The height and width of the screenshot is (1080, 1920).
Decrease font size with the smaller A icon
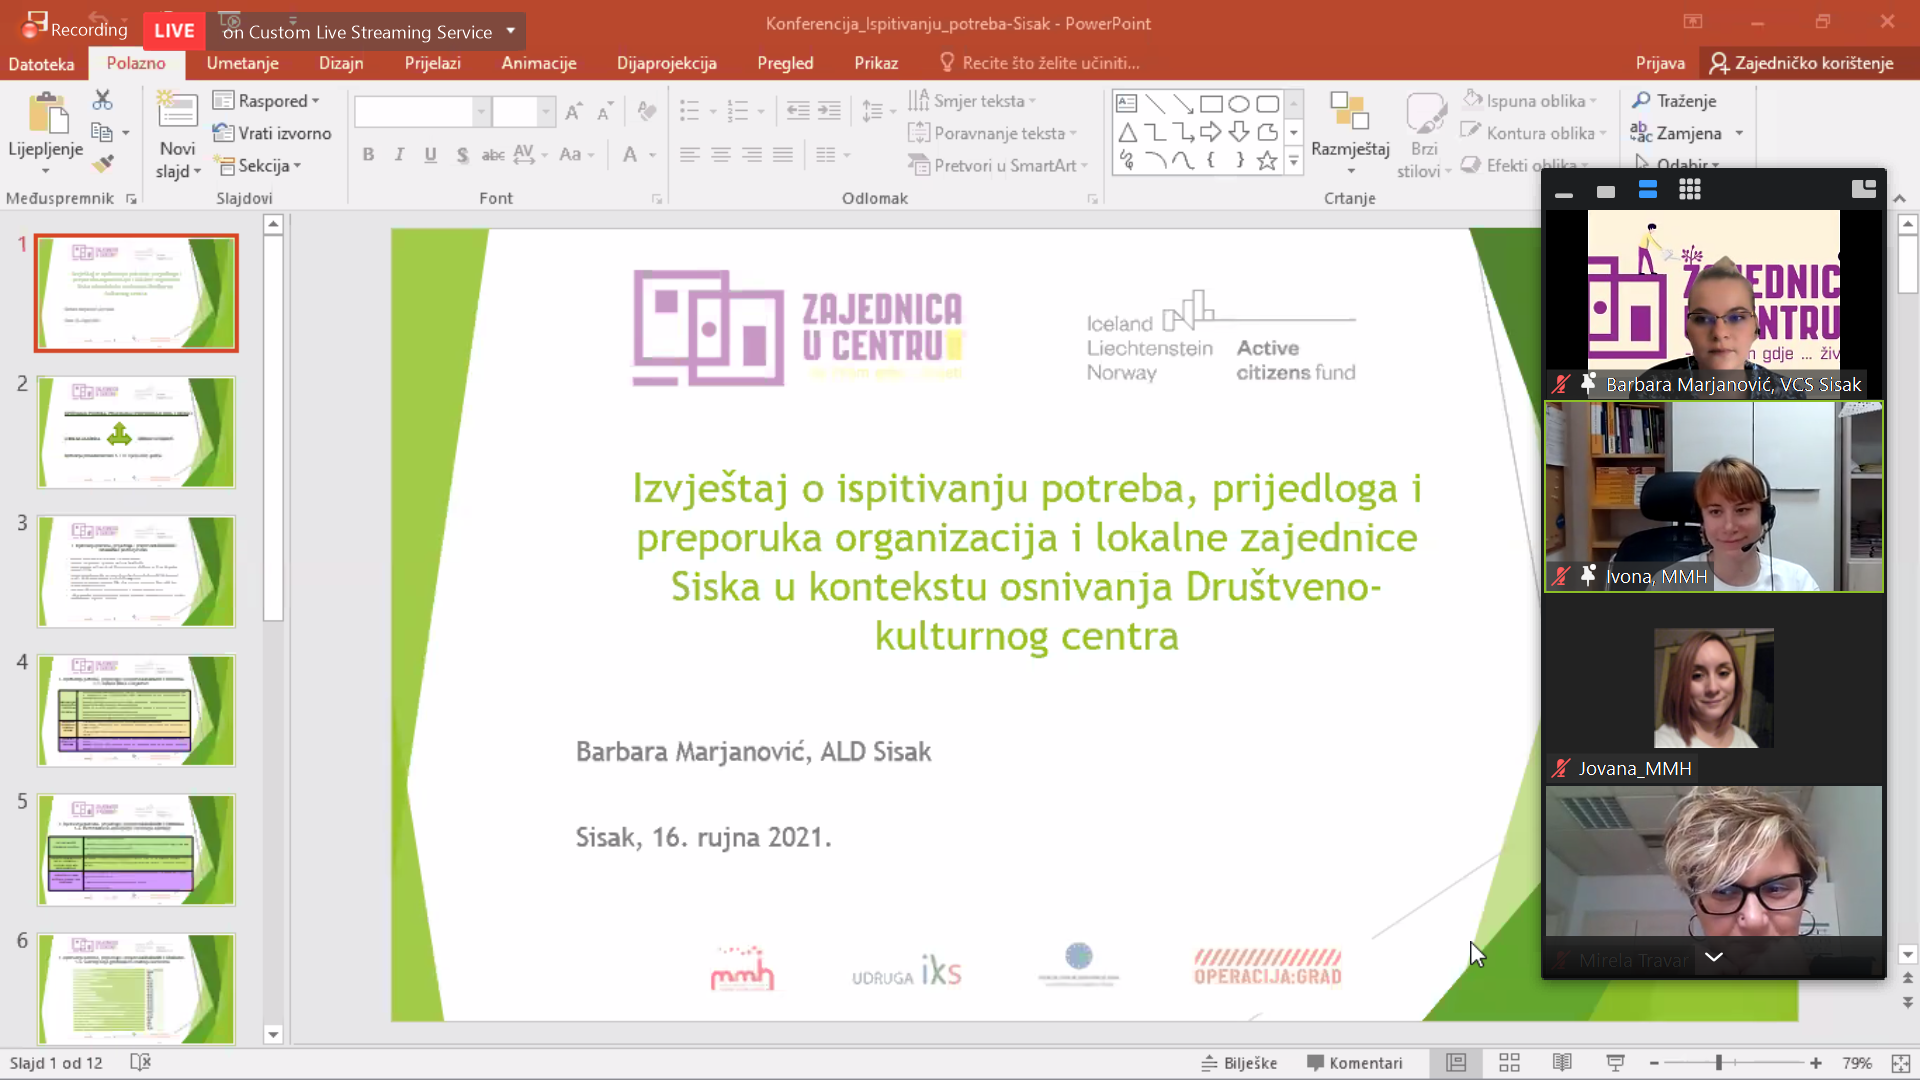coord(604,111)
